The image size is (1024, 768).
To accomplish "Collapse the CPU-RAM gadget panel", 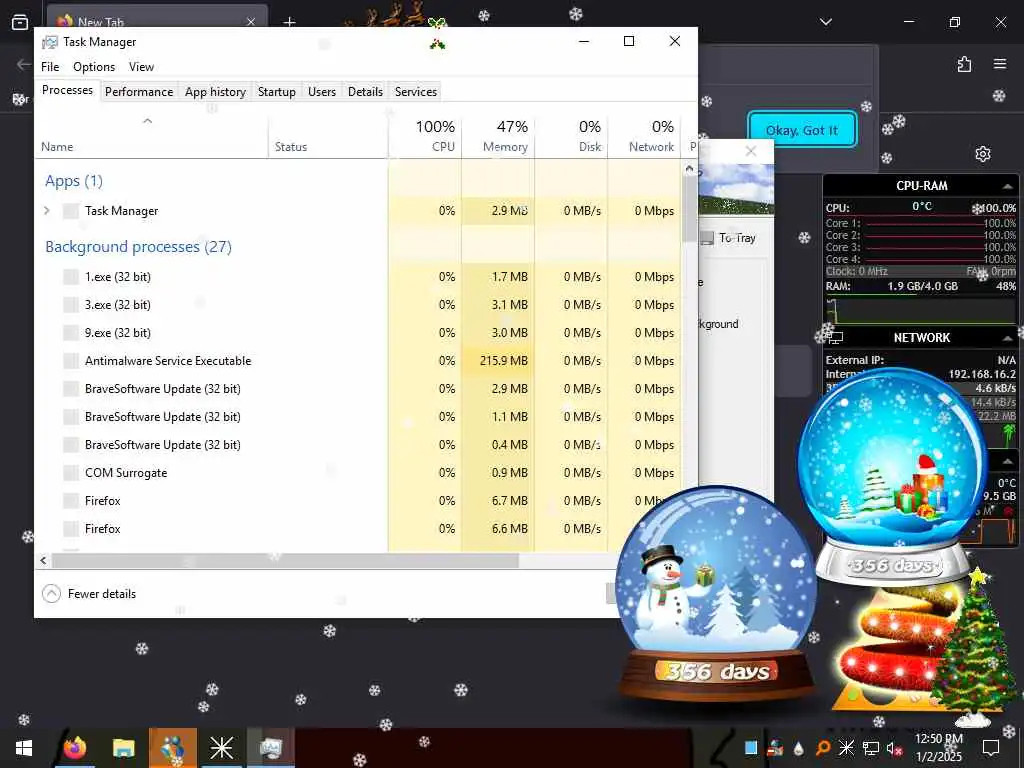I will click(1007, 186).
